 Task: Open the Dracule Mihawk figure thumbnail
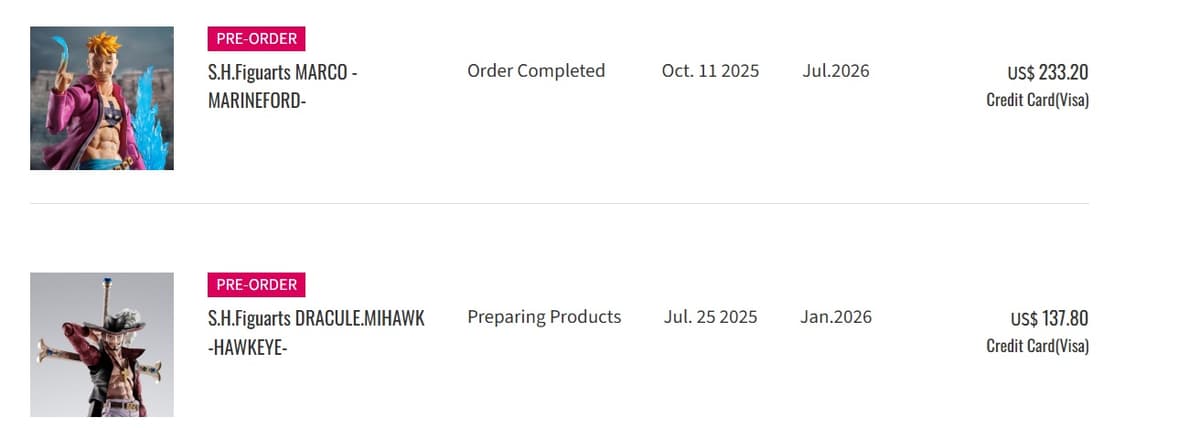click(x=101, y=344)
